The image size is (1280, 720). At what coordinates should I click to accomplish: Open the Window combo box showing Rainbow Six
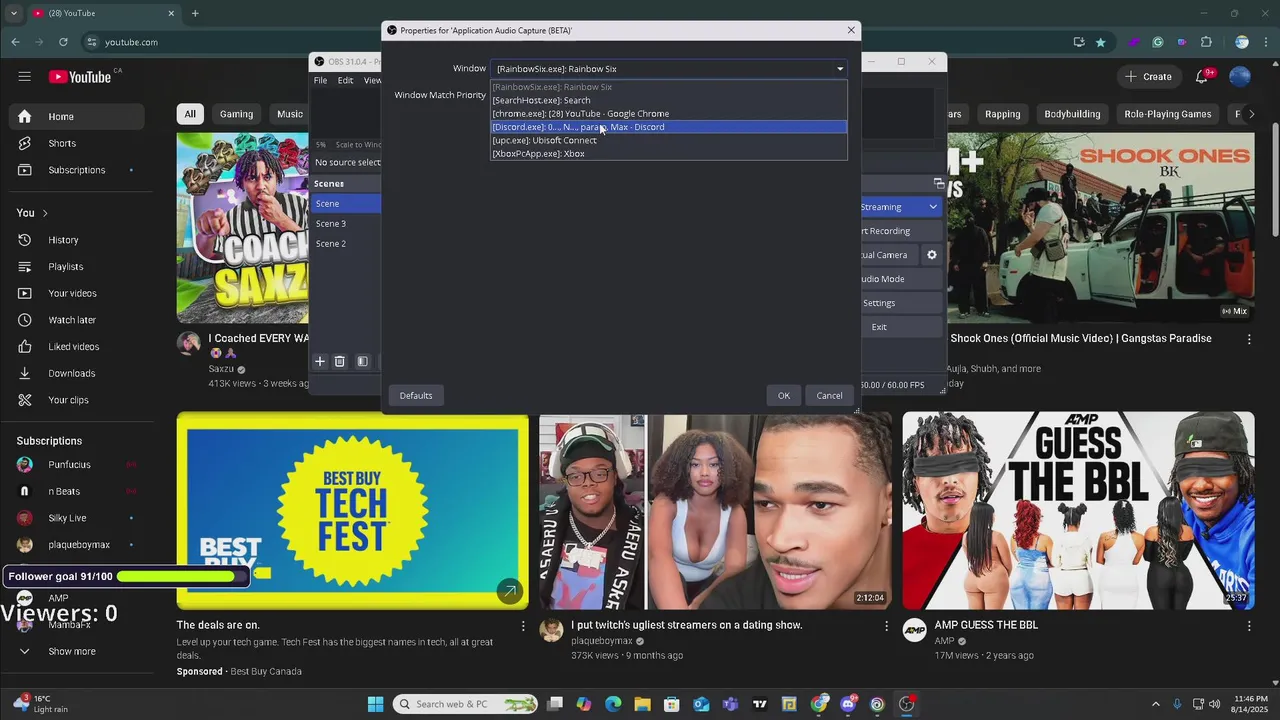[x=668, y=69]
